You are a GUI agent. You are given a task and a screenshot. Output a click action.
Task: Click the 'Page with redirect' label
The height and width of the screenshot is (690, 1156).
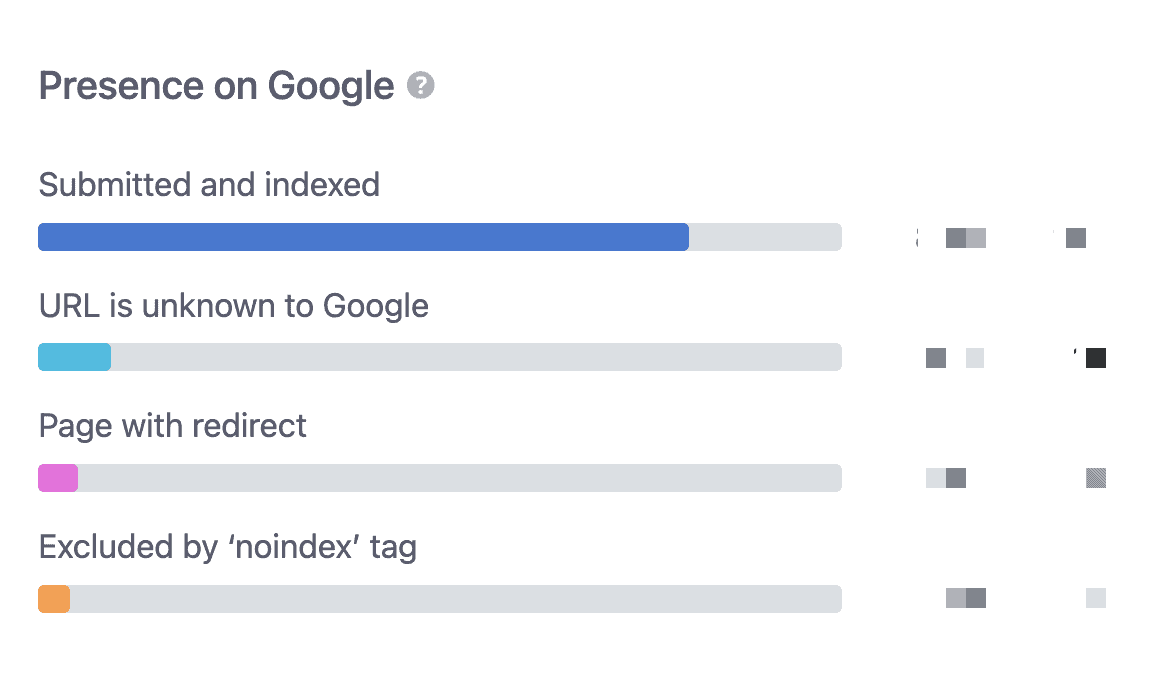[173, 426]
